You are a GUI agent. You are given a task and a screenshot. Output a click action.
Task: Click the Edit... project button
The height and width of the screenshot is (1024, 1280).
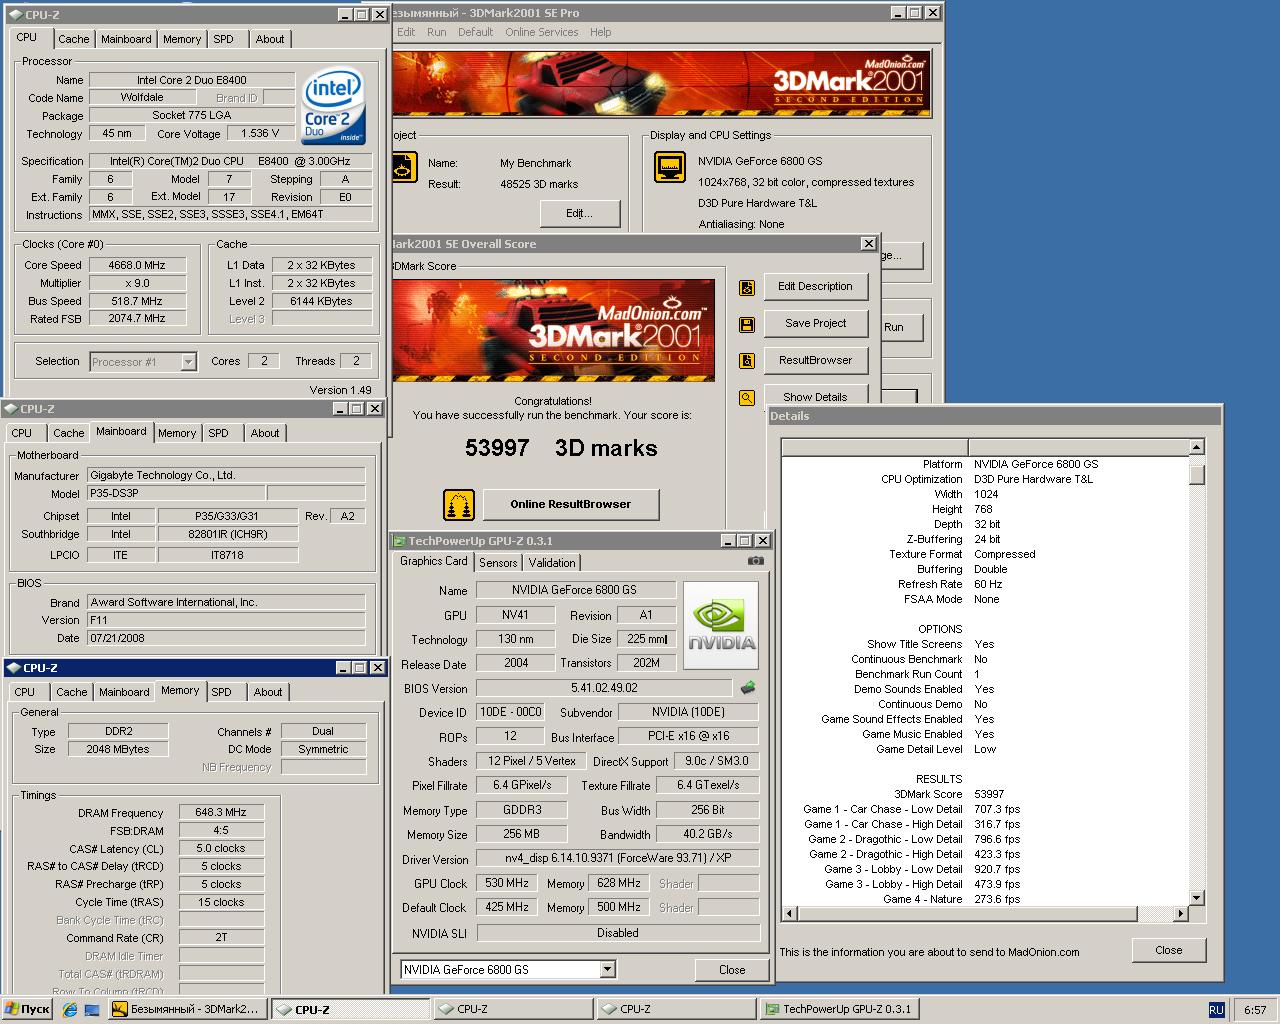click(580, 213)
